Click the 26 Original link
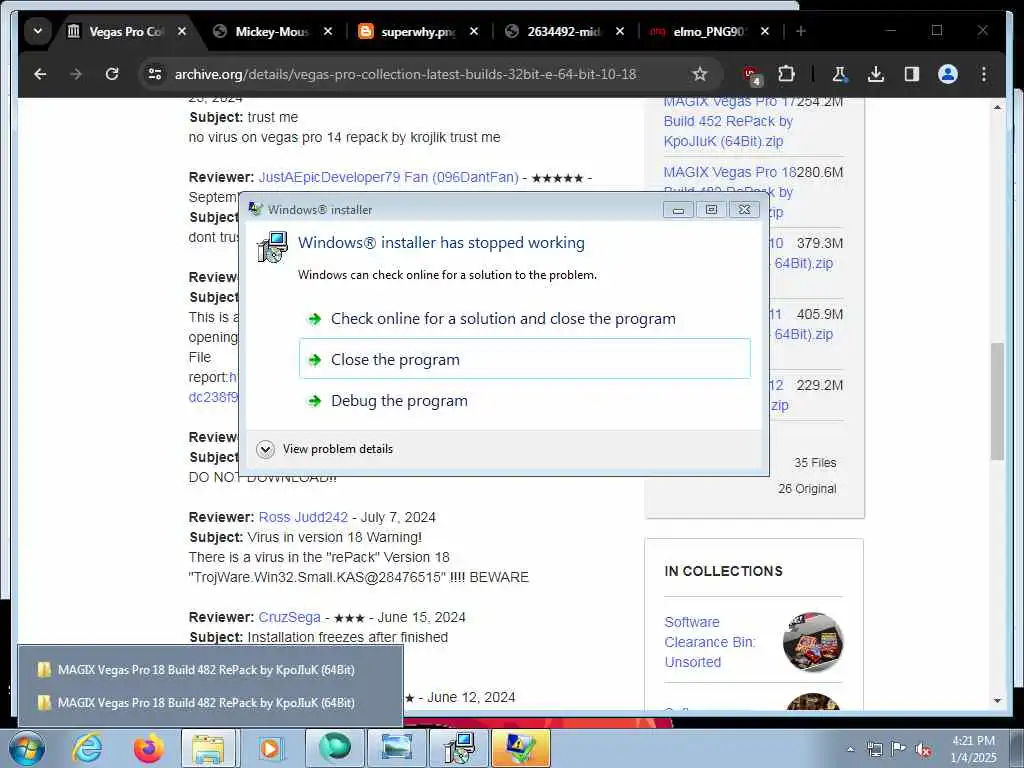The image size is (1024, 768). (807, 488)
